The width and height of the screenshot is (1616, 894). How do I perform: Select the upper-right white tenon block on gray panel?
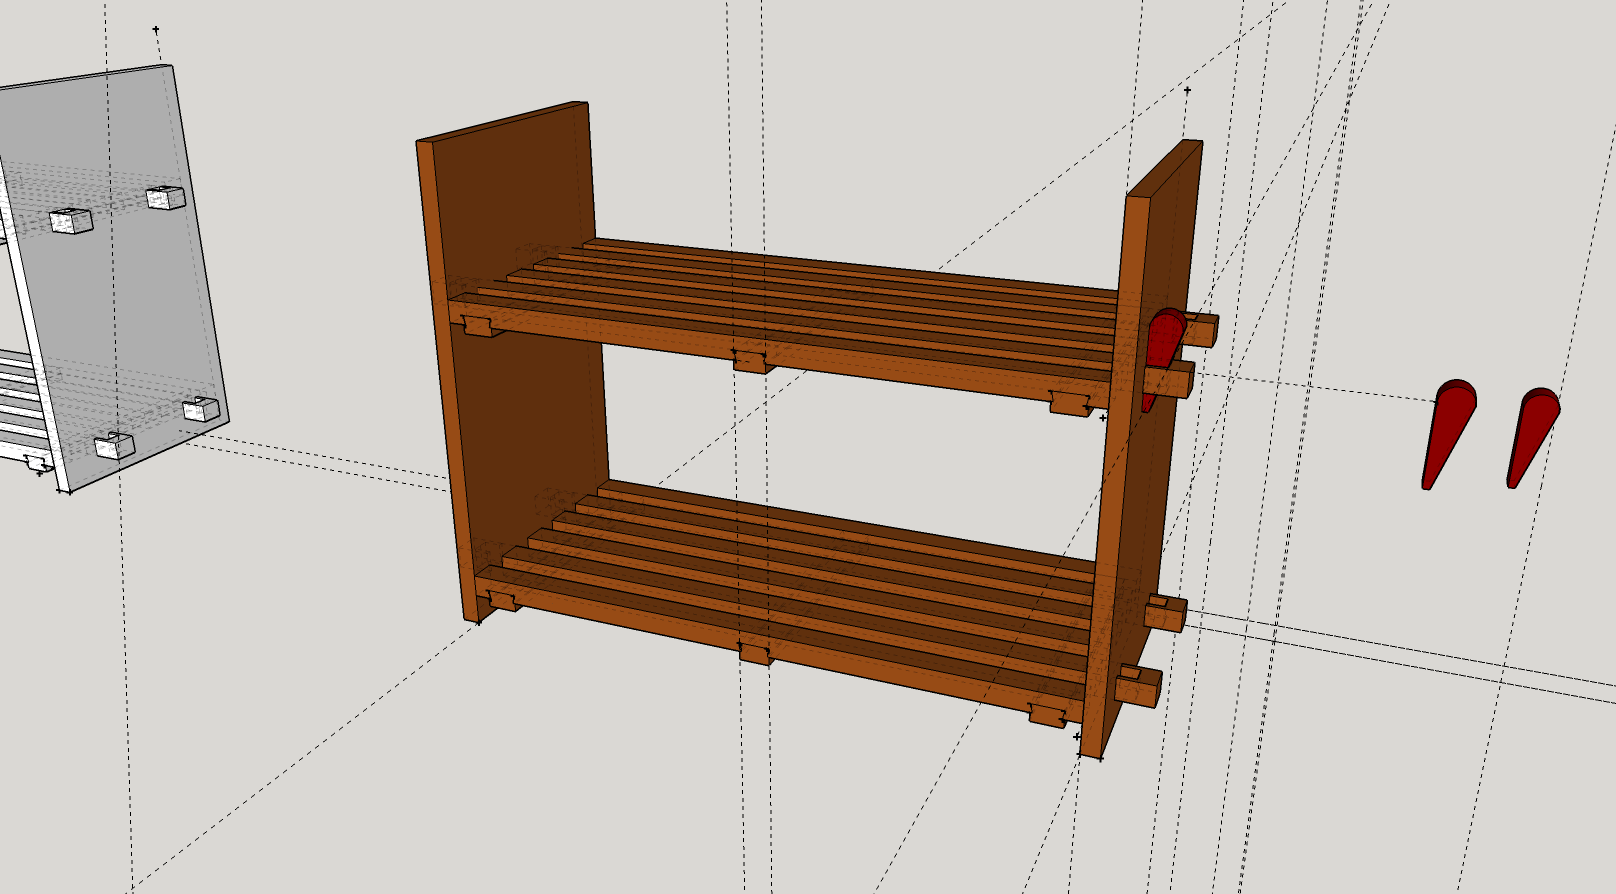[166, 197]
